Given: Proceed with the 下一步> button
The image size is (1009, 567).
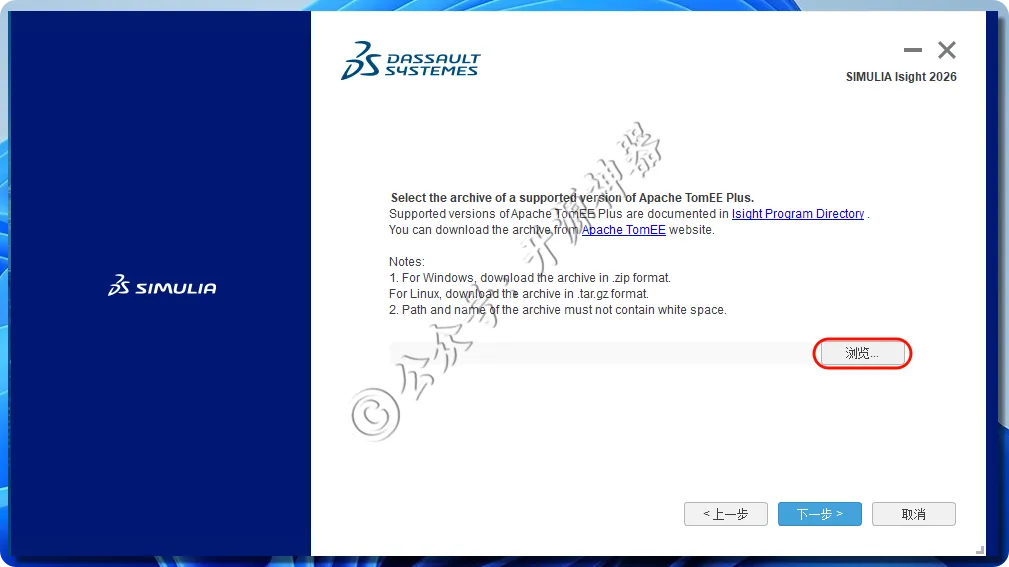Looking at the screenshot, I should pyautogui.click(x=819, y=514).
